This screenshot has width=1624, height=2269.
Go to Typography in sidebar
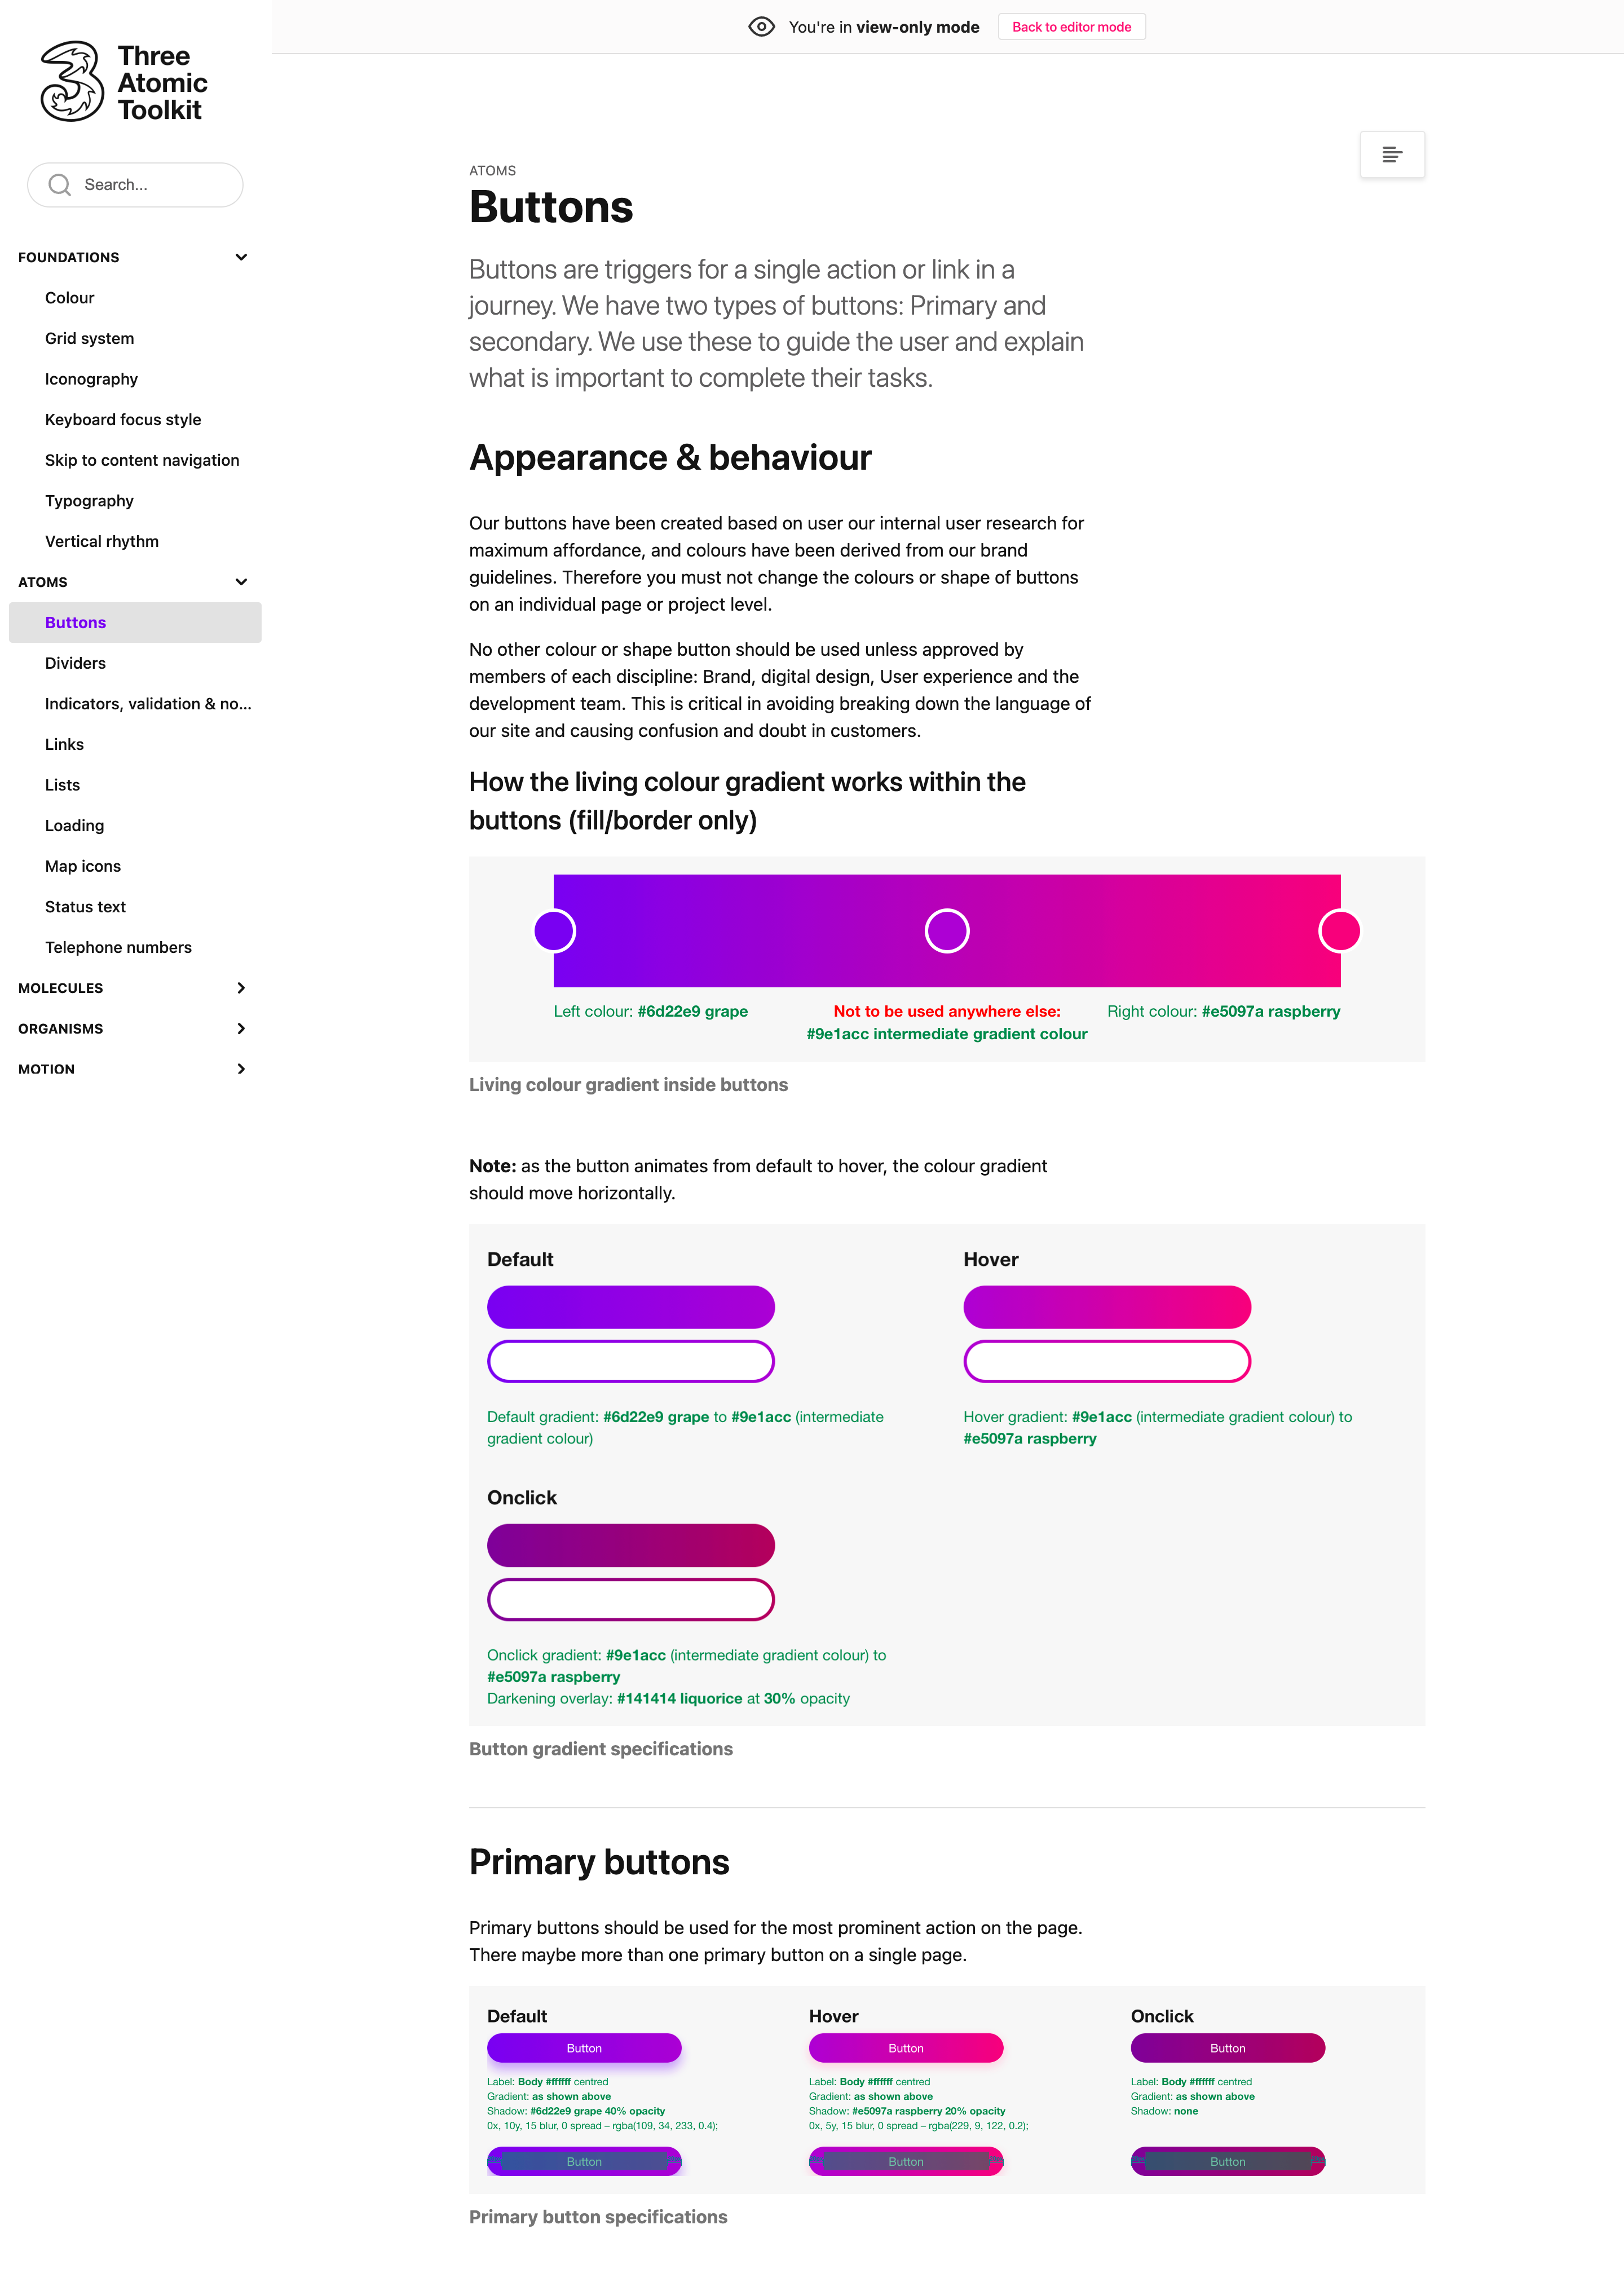point(89,501)
